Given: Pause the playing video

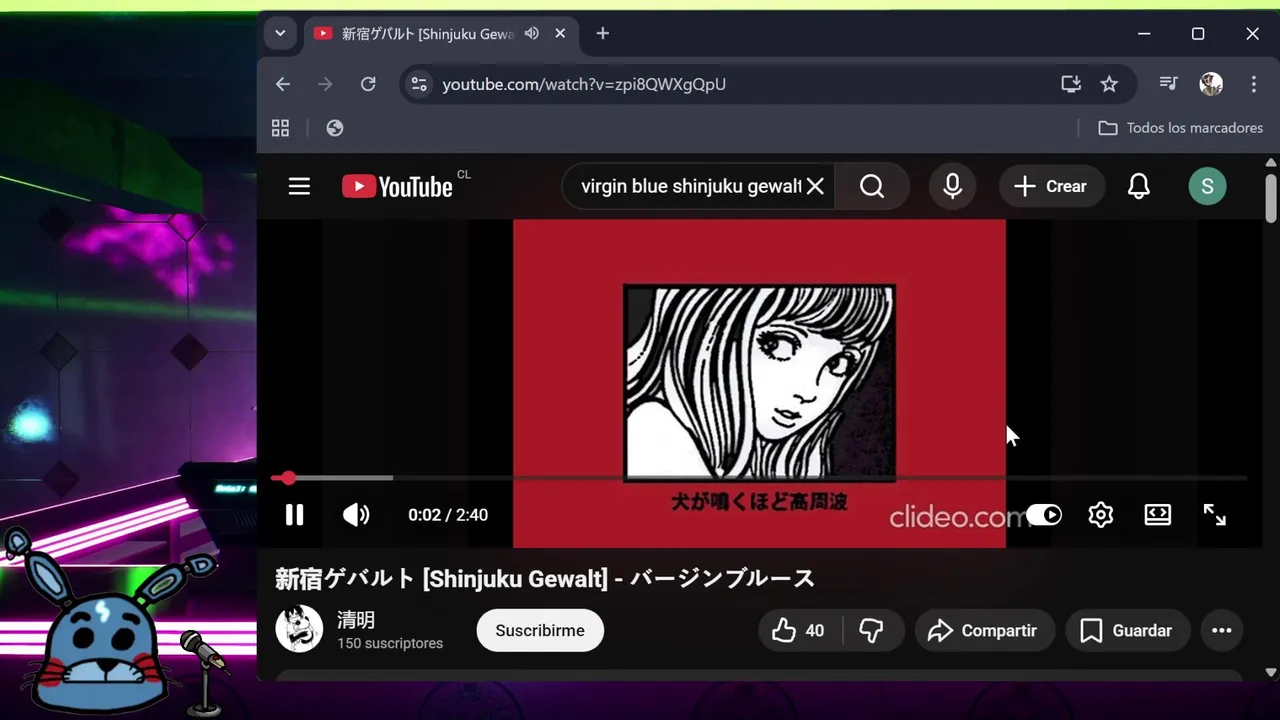Looking at the screenshot, I should pyautogui.click(x=294, y=515).
